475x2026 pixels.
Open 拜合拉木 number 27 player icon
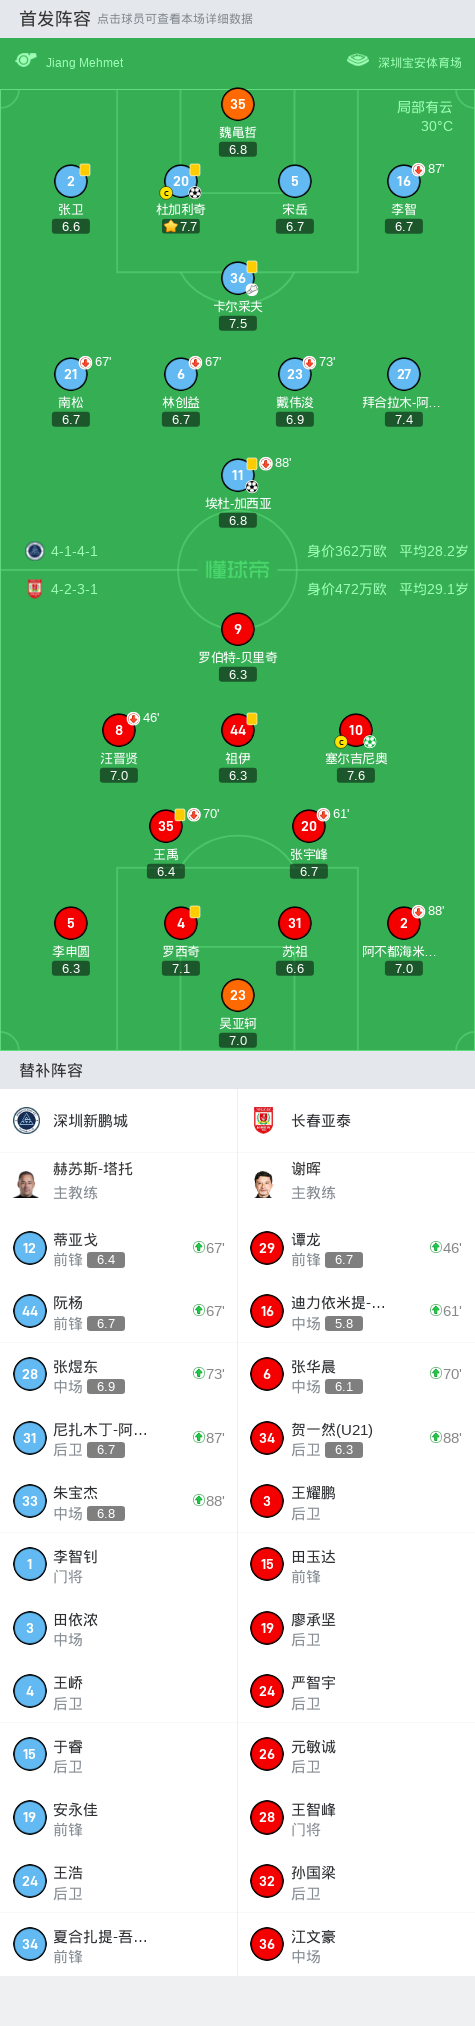[404, 374]
